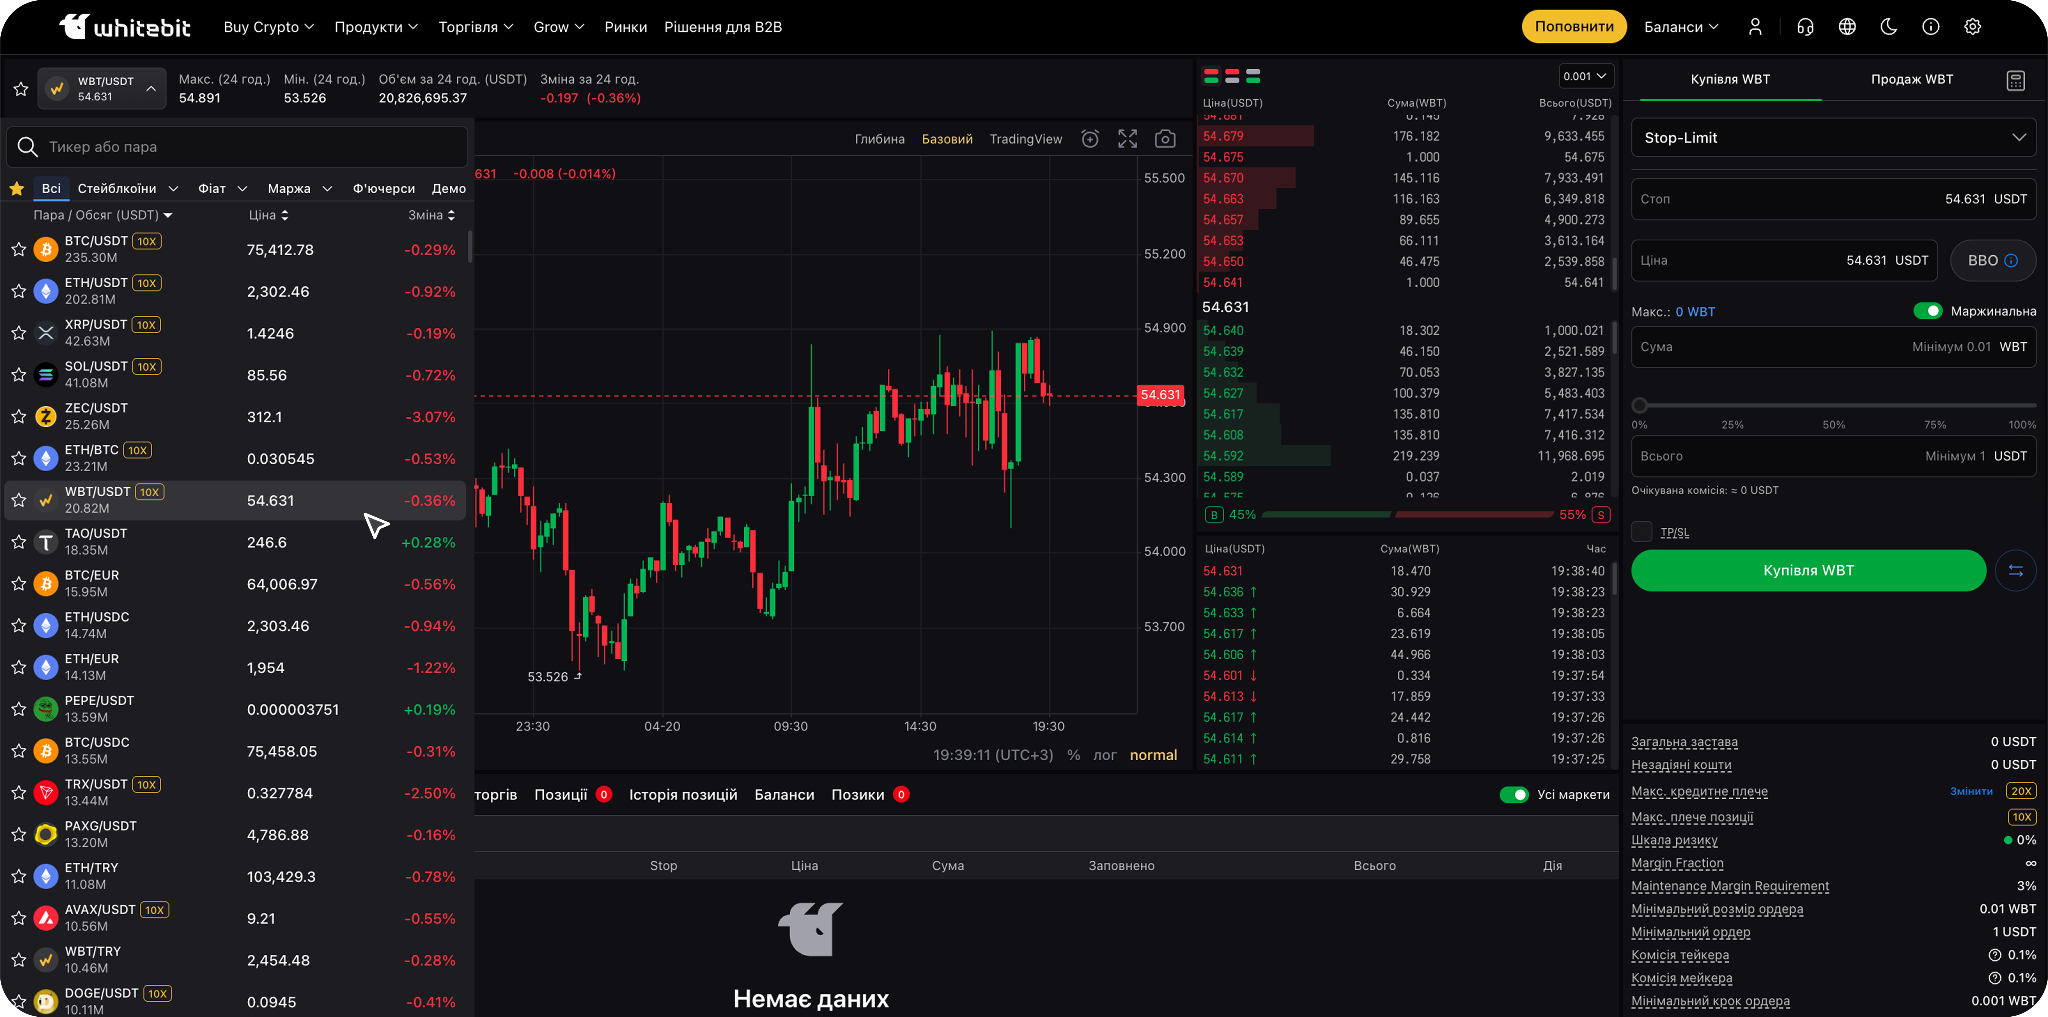
Task: Click the 50% mark on amount slider
Action: click(x=1834, y=406)
